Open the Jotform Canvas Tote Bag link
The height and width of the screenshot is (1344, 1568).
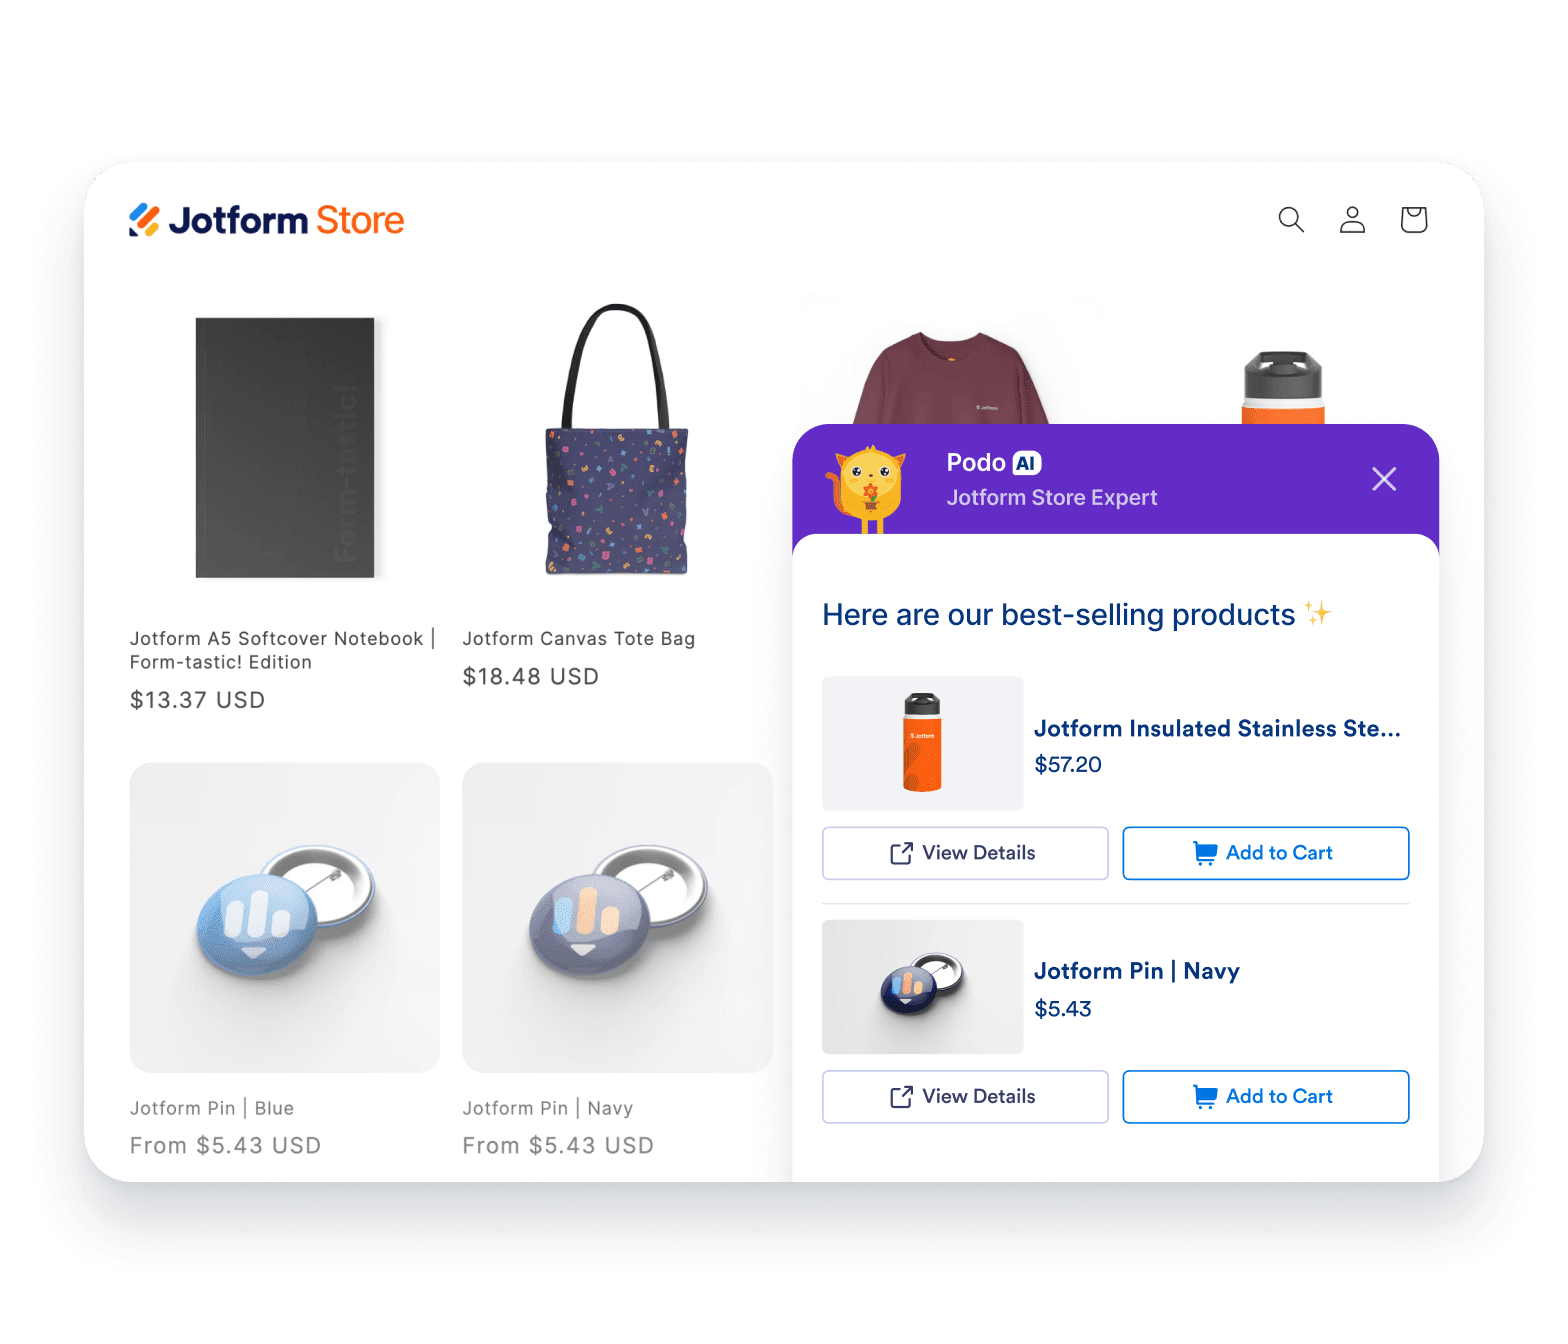pyautogui.click(x=579, y=638)
